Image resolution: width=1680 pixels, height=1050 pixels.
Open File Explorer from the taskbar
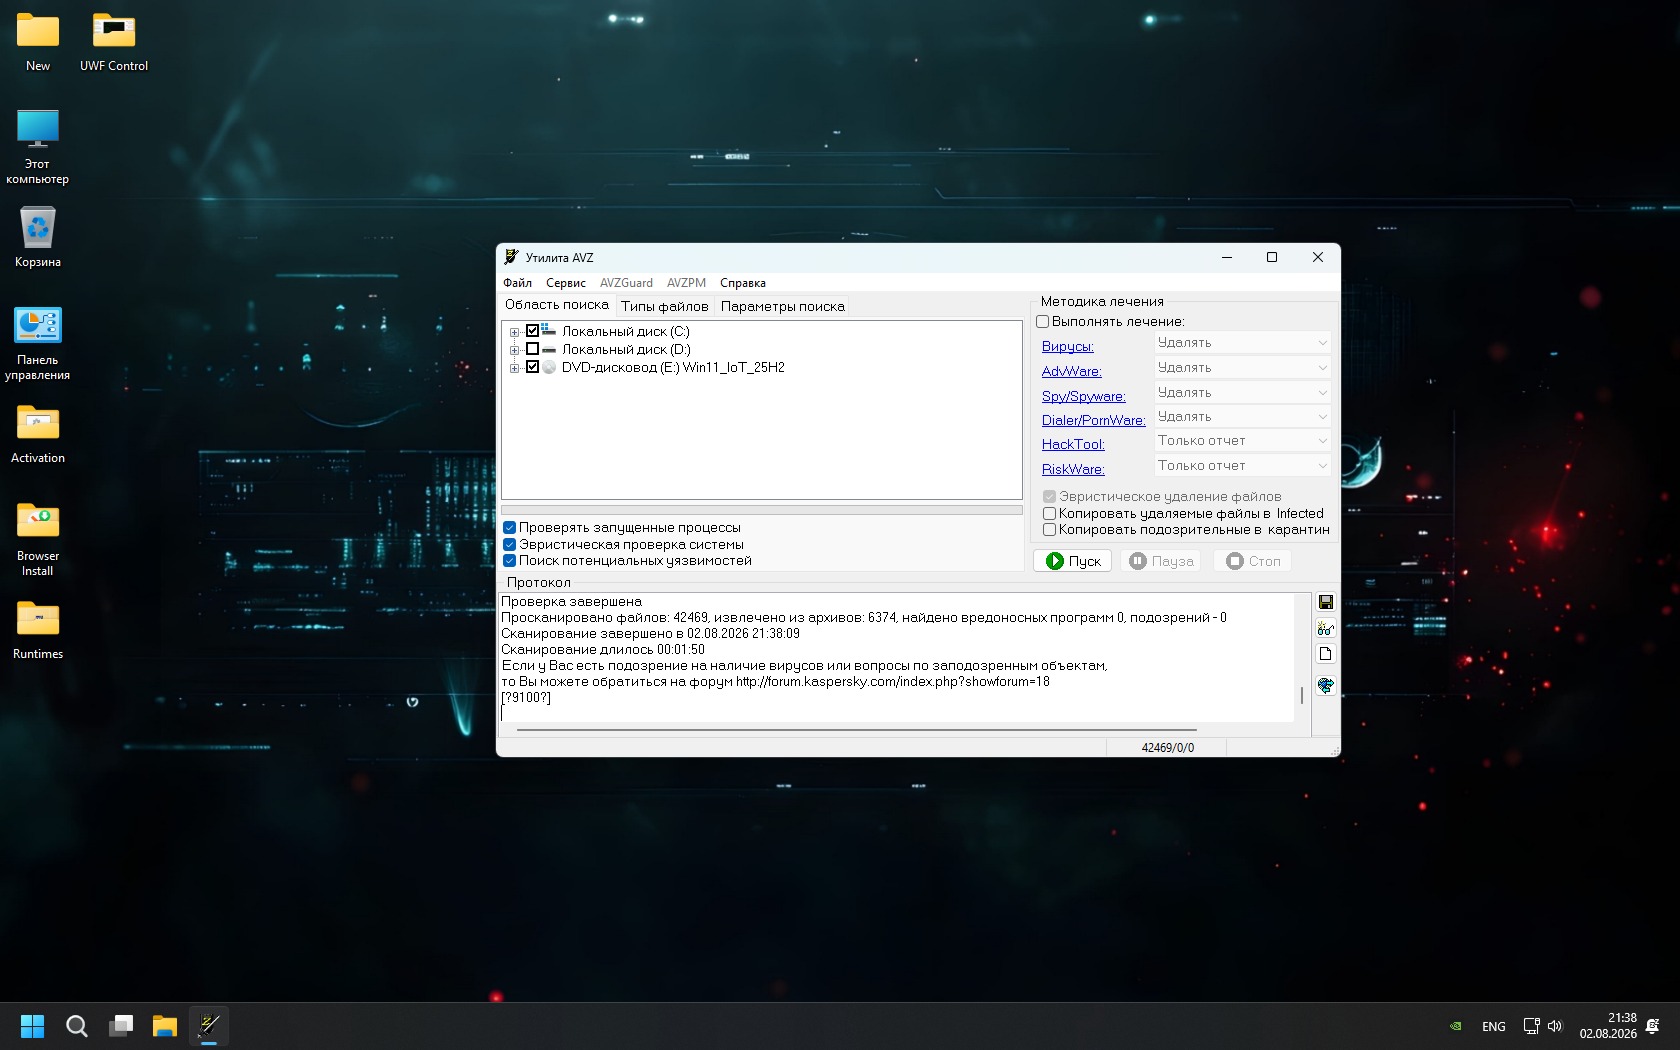pyautogui.click(x=165, y=1026)
